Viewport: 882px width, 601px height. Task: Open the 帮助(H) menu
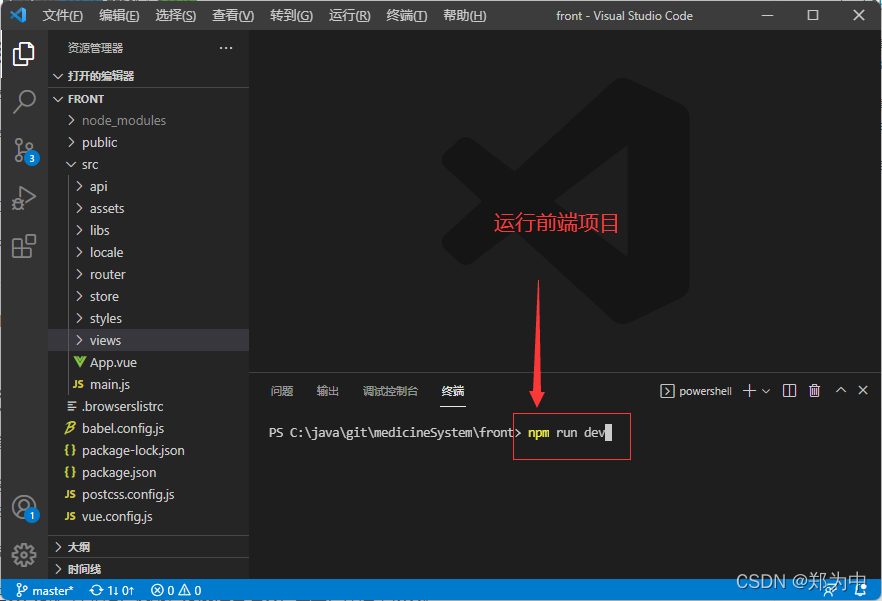(465, 16)
